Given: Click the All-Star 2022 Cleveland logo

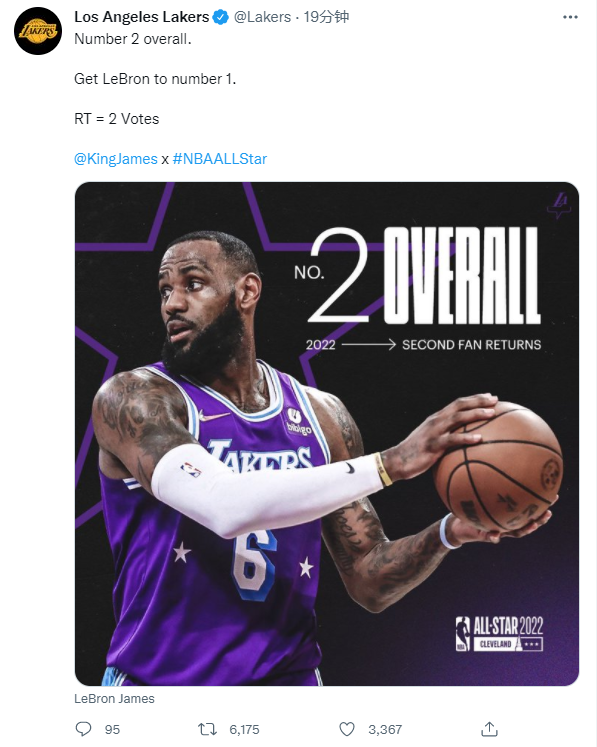Looking at the screenshot, I should [499, 634].
